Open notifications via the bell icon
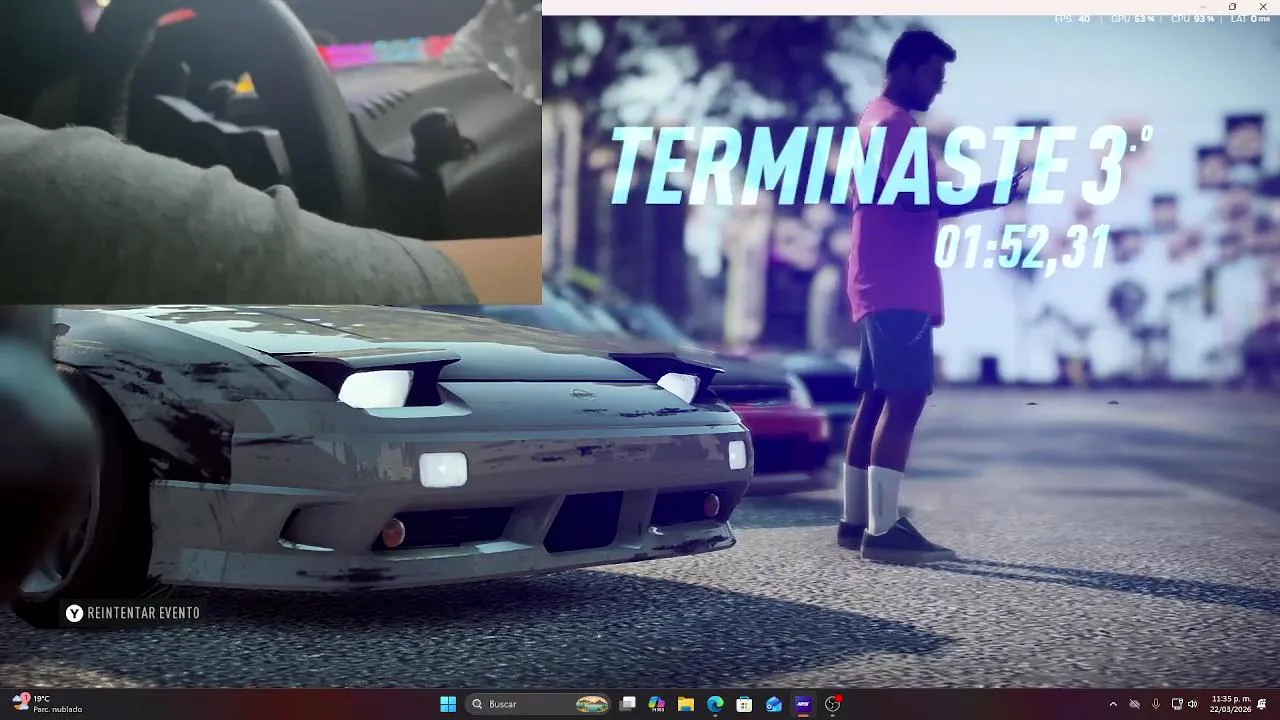 click(1262, 704)
